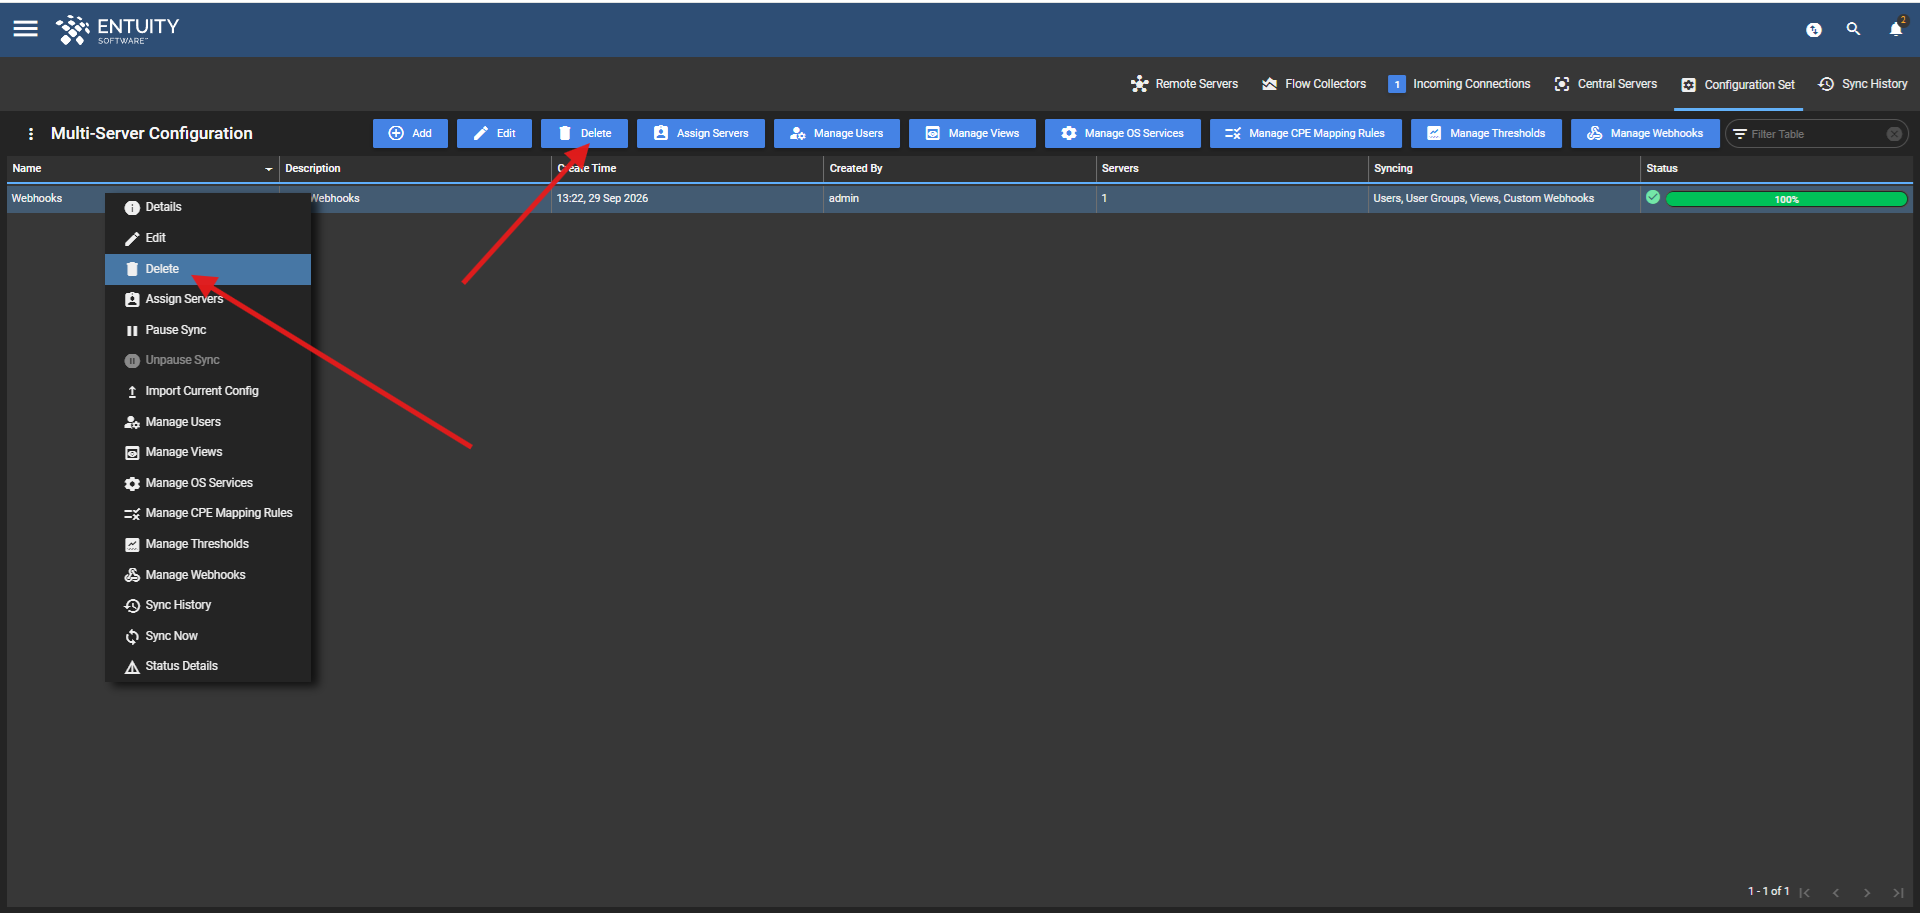Switch to the Flow Collectors tab
1920x913 pixels.
(1314, 84)
